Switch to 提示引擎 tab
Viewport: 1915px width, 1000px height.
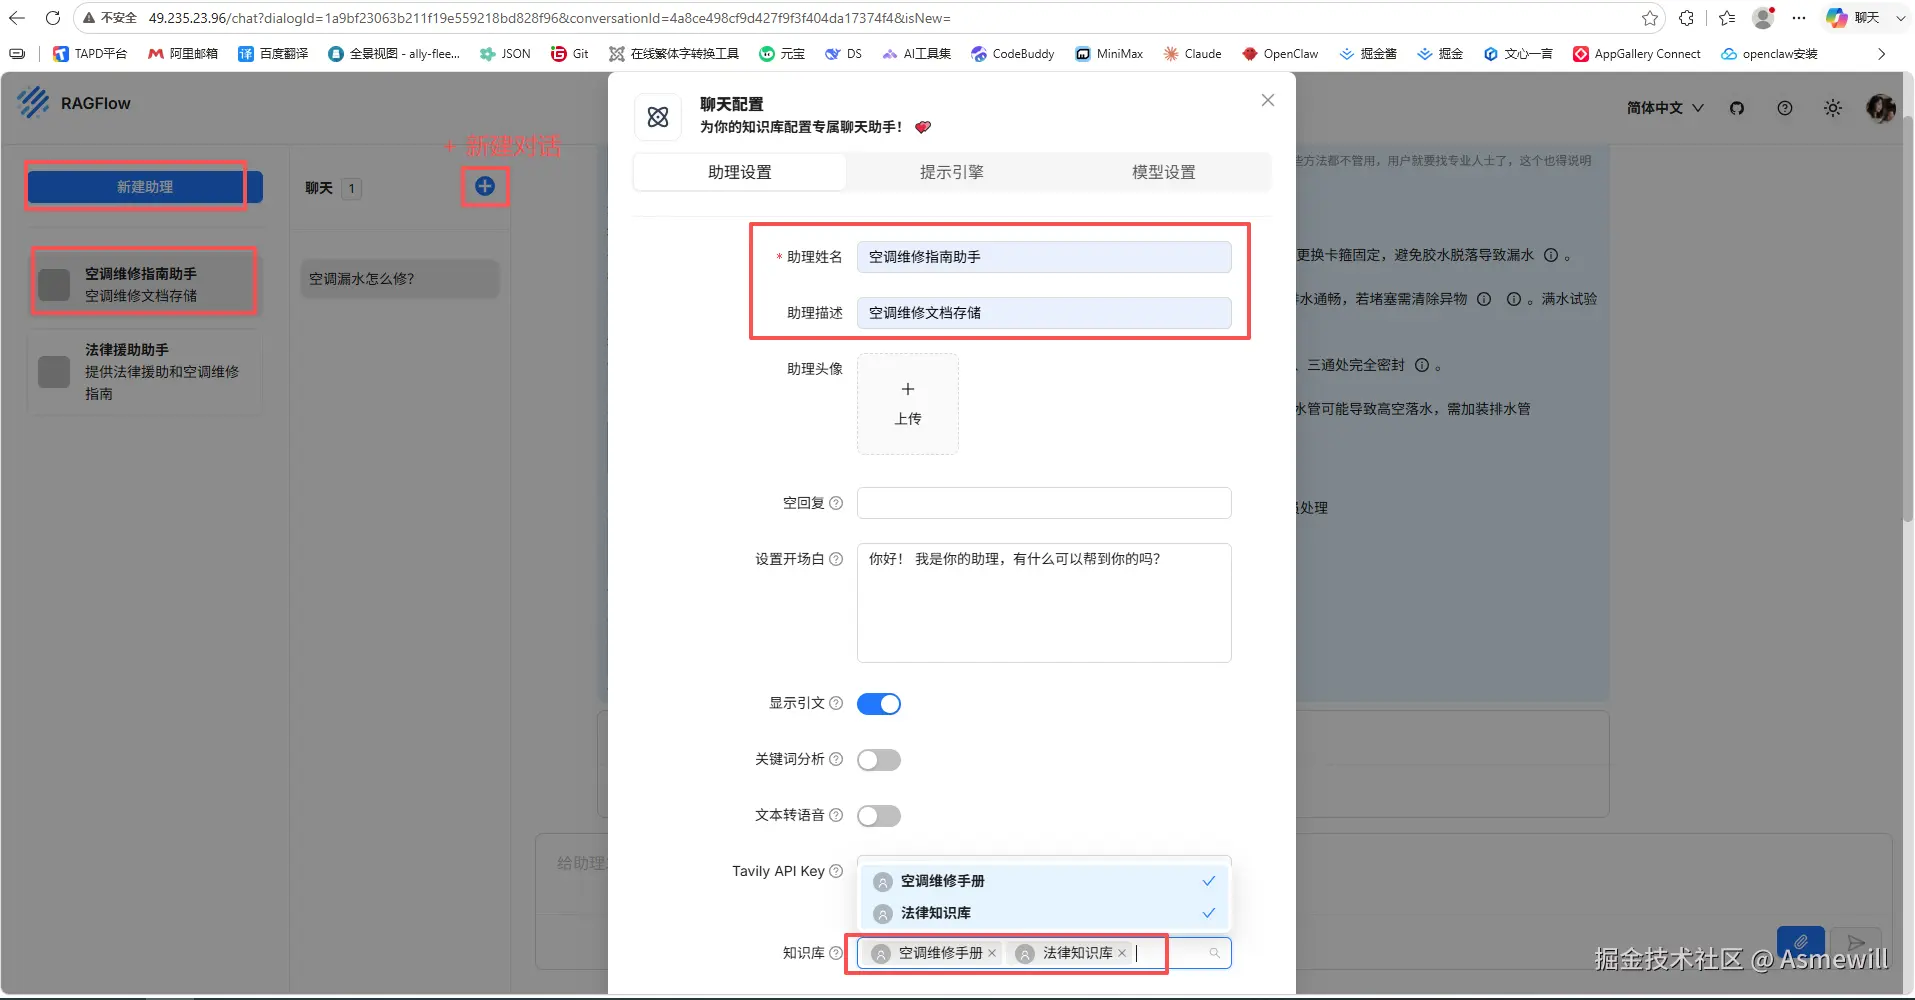[952, 172]
